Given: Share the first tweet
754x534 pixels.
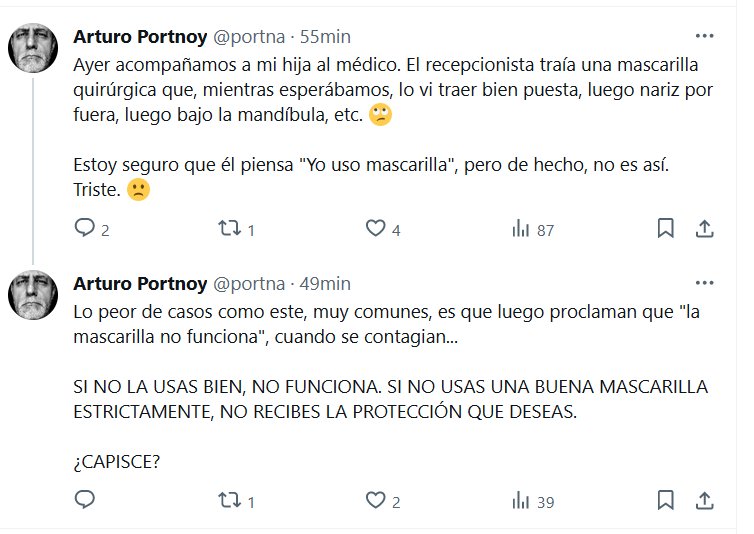Looking at the screenshot, I should point(704,228).
